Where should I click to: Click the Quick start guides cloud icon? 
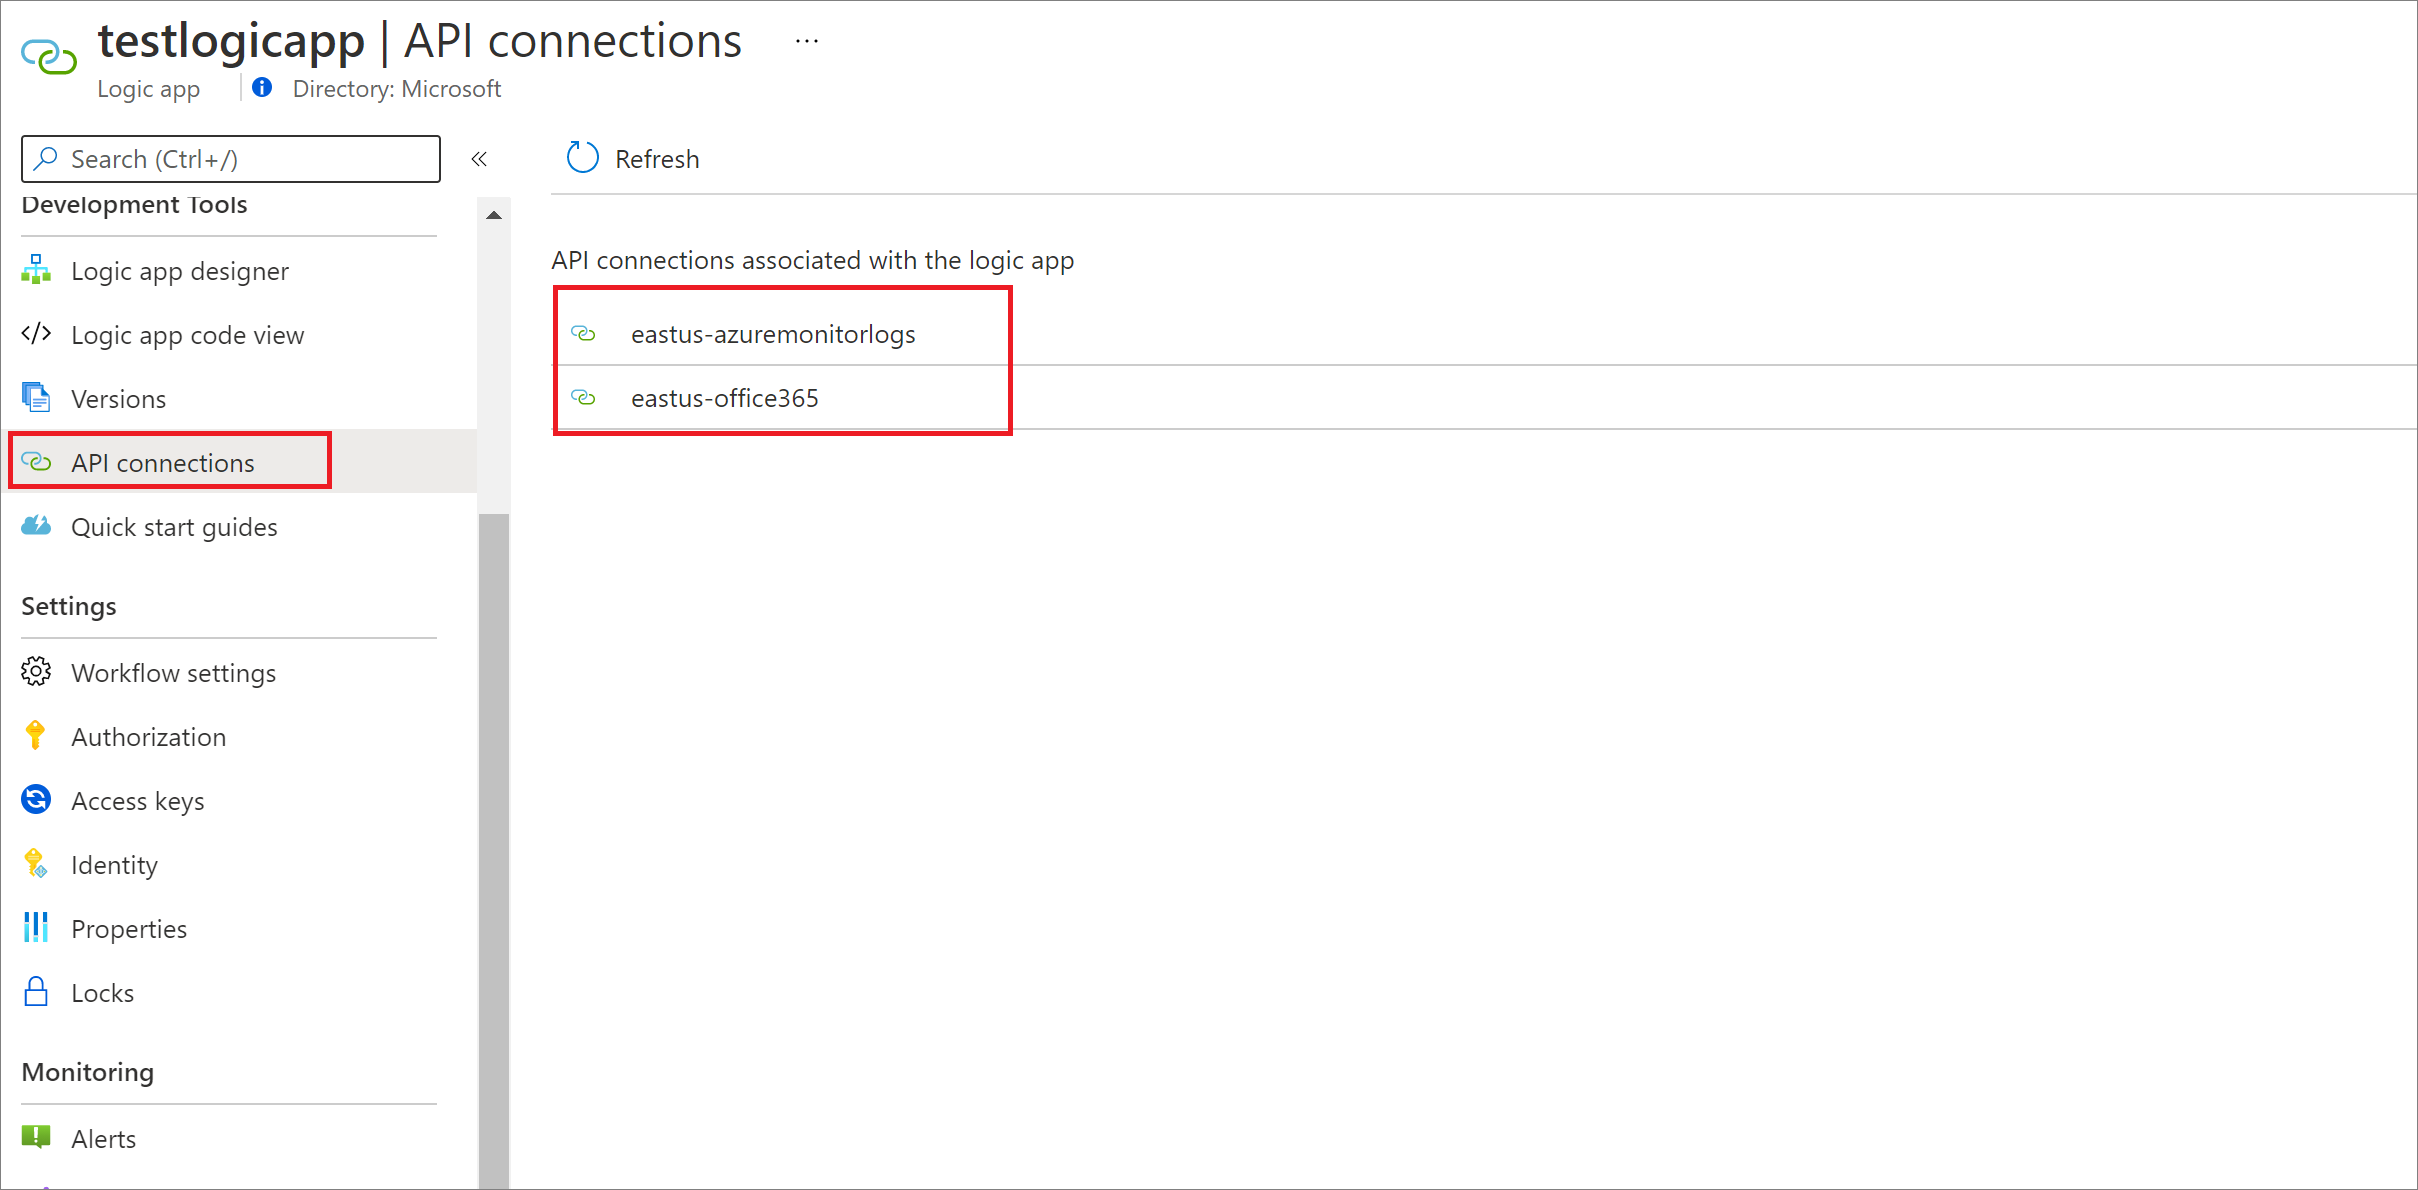click(36, 526)
